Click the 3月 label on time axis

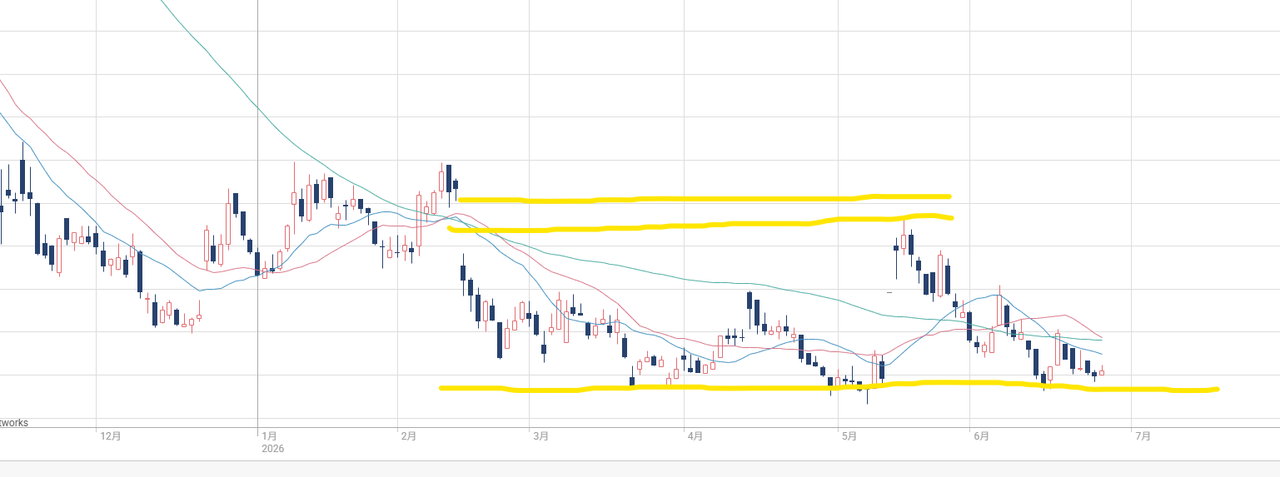pos(541,436)
